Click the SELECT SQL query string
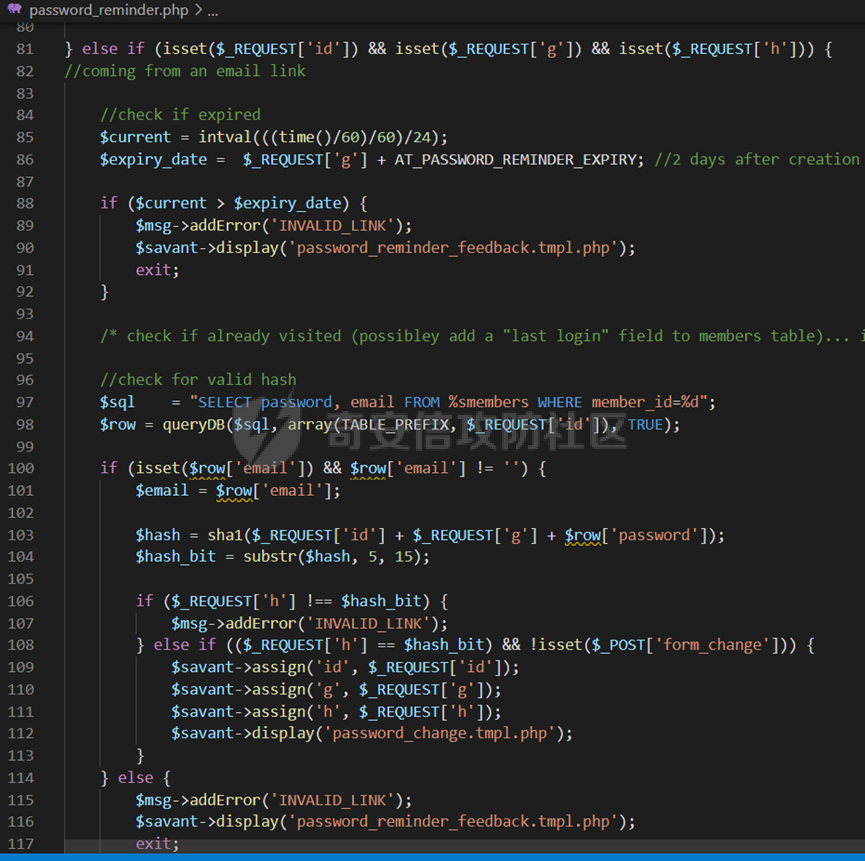The image size is (865, 861). coord(452,402)
